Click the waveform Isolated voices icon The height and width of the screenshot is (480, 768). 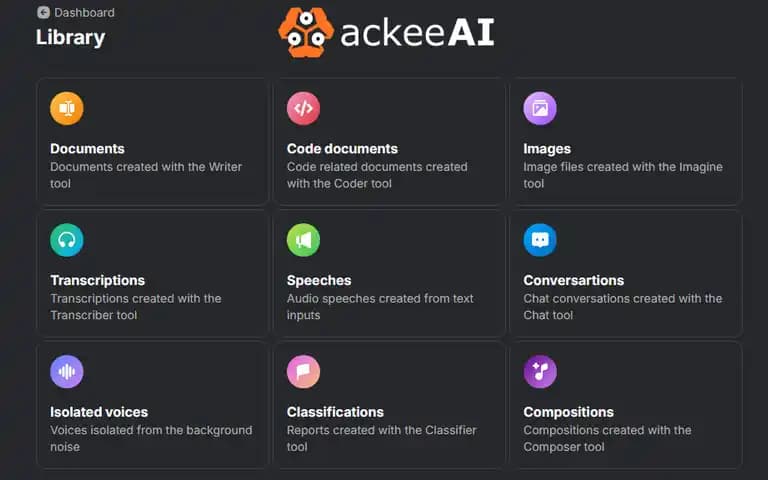point(67,372)
